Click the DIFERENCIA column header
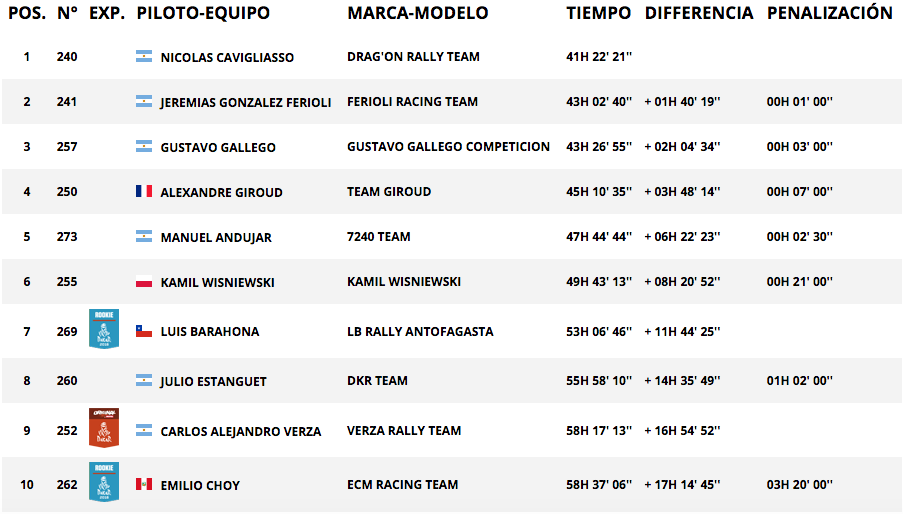Image resolution: width=903 pixels, height=514 pixels. [699, 13]
